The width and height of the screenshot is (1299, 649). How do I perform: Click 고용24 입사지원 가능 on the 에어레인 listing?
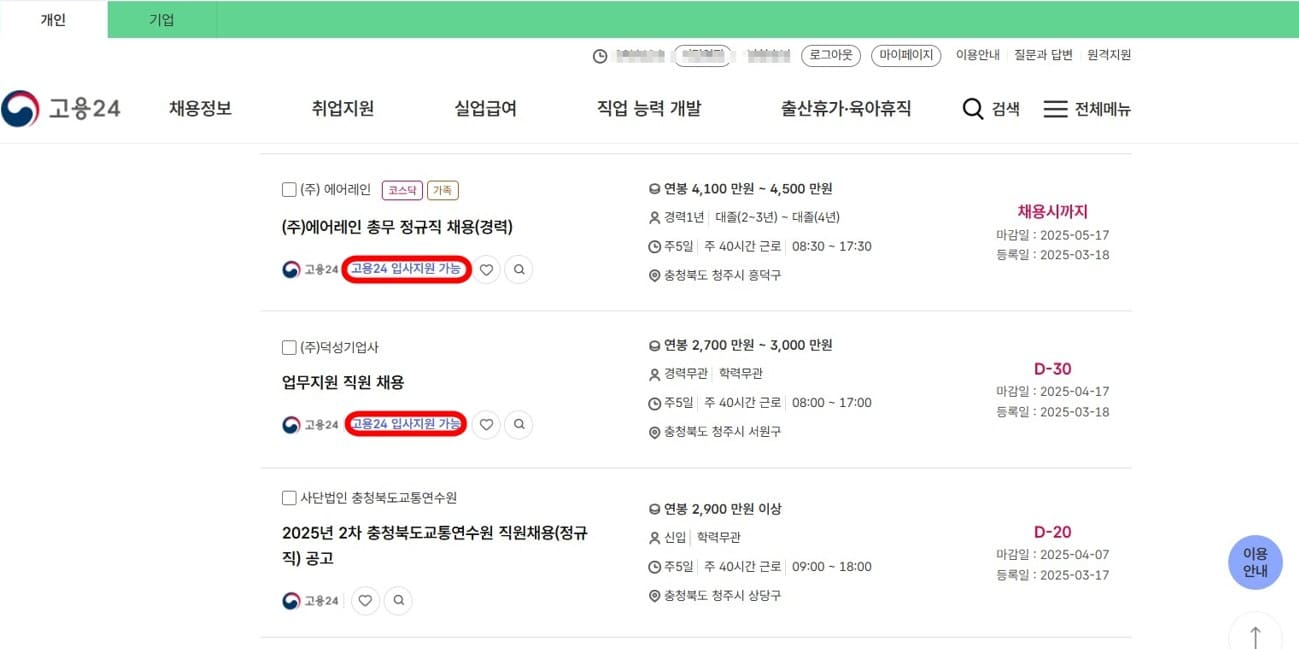pyautogui.click(x=407, y=270)
